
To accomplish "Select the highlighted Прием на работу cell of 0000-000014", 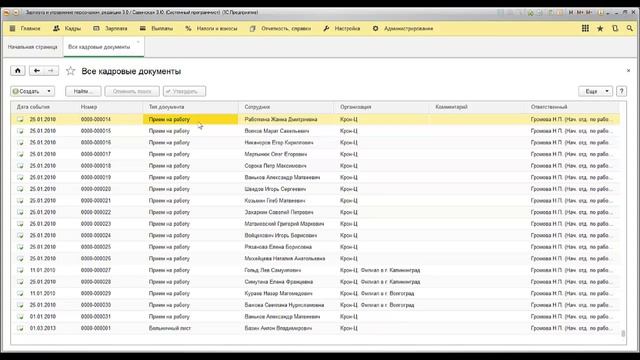I will pos(191,119).
